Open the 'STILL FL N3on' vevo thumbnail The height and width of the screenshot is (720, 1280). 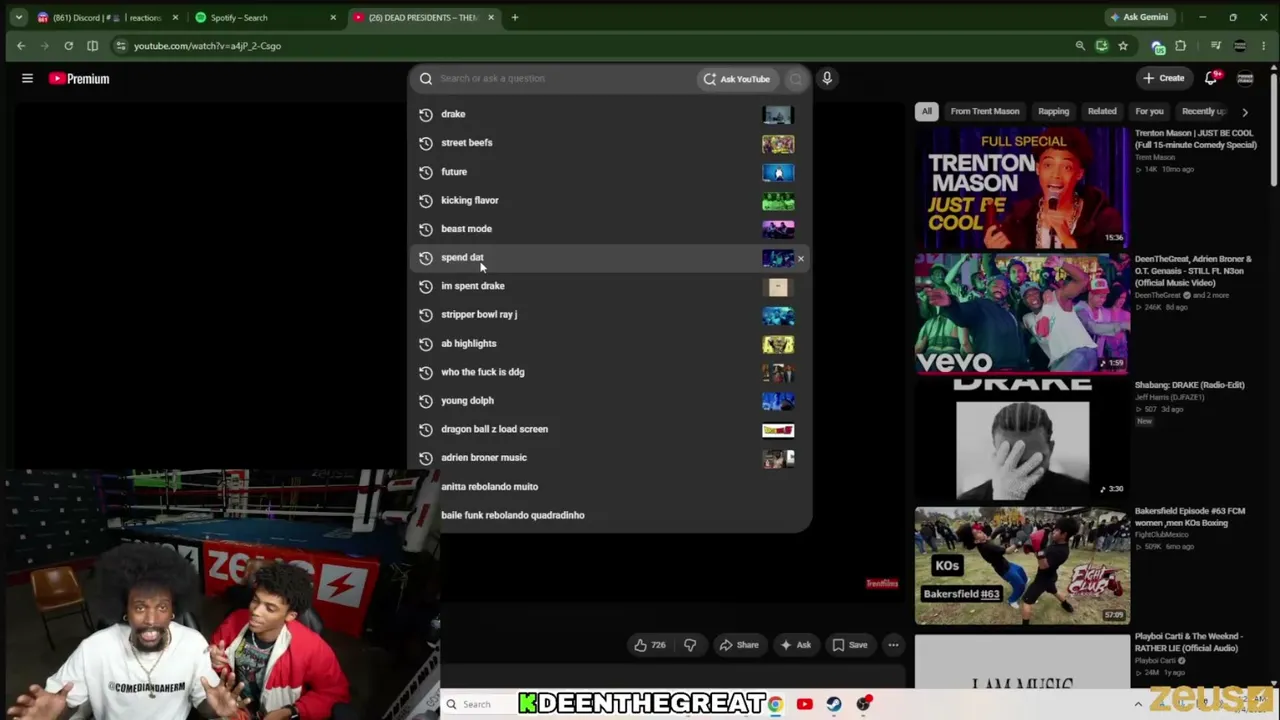point(1022,313)
